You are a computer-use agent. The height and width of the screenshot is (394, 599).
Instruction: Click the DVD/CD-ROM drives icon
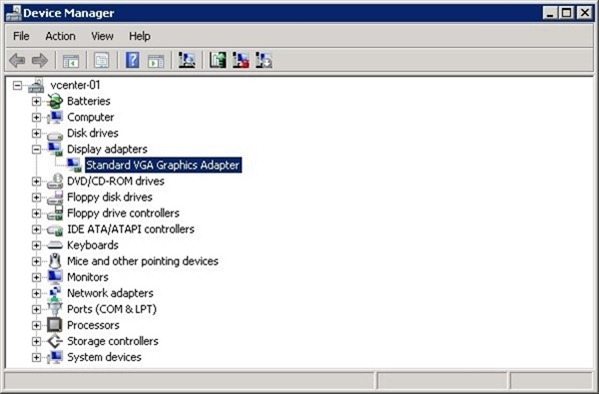click(55, 181)
